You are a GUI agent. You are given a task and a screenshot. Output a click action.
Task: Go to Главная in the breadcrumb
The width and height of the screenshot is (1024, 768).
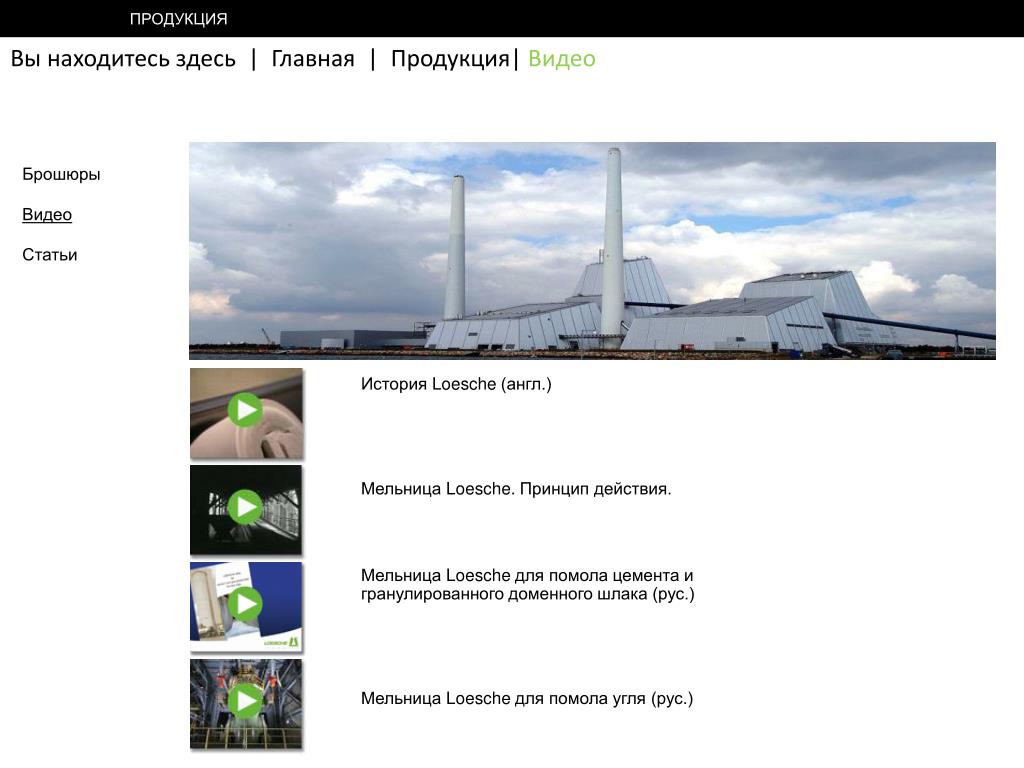(x=313, y=59)
